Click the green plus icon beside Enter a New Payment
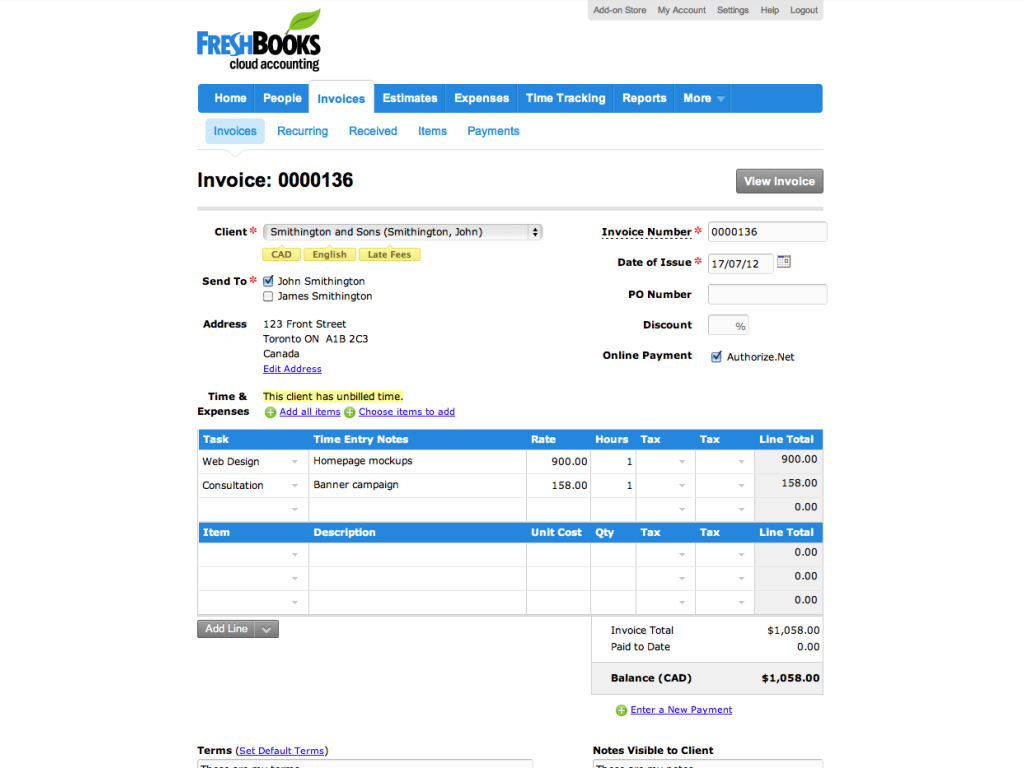This screenshot has width=1024, height=768. 621,711
